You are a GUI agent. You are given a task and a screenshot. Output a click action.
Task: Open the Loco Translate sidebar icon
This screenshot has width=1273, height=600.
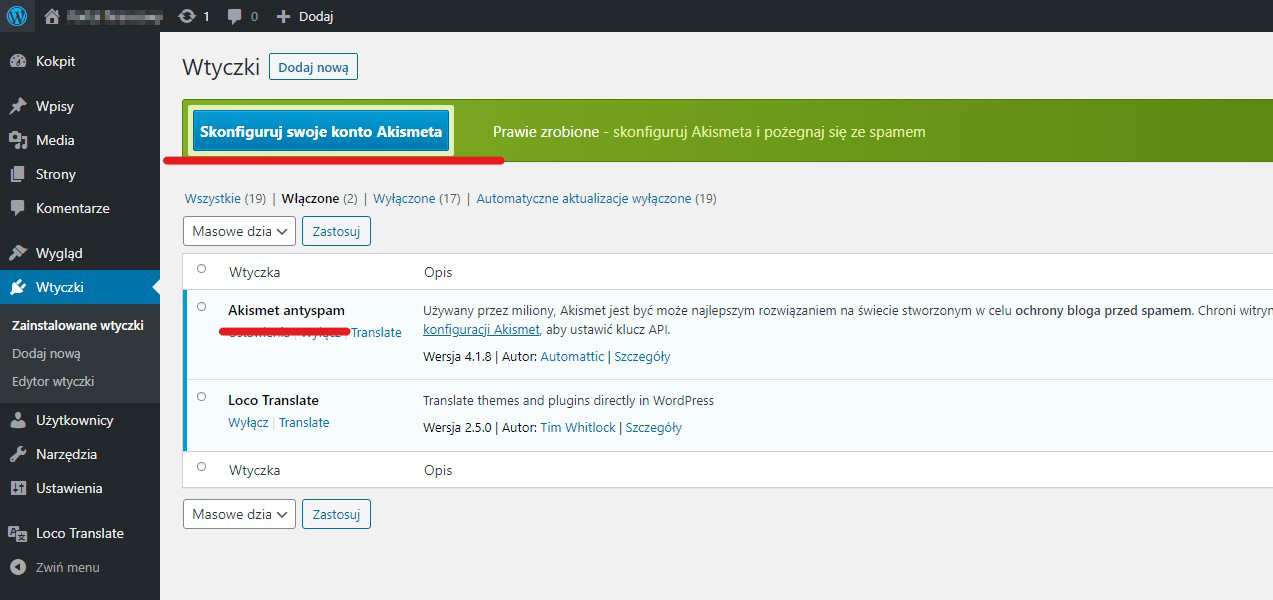(18, 533)
